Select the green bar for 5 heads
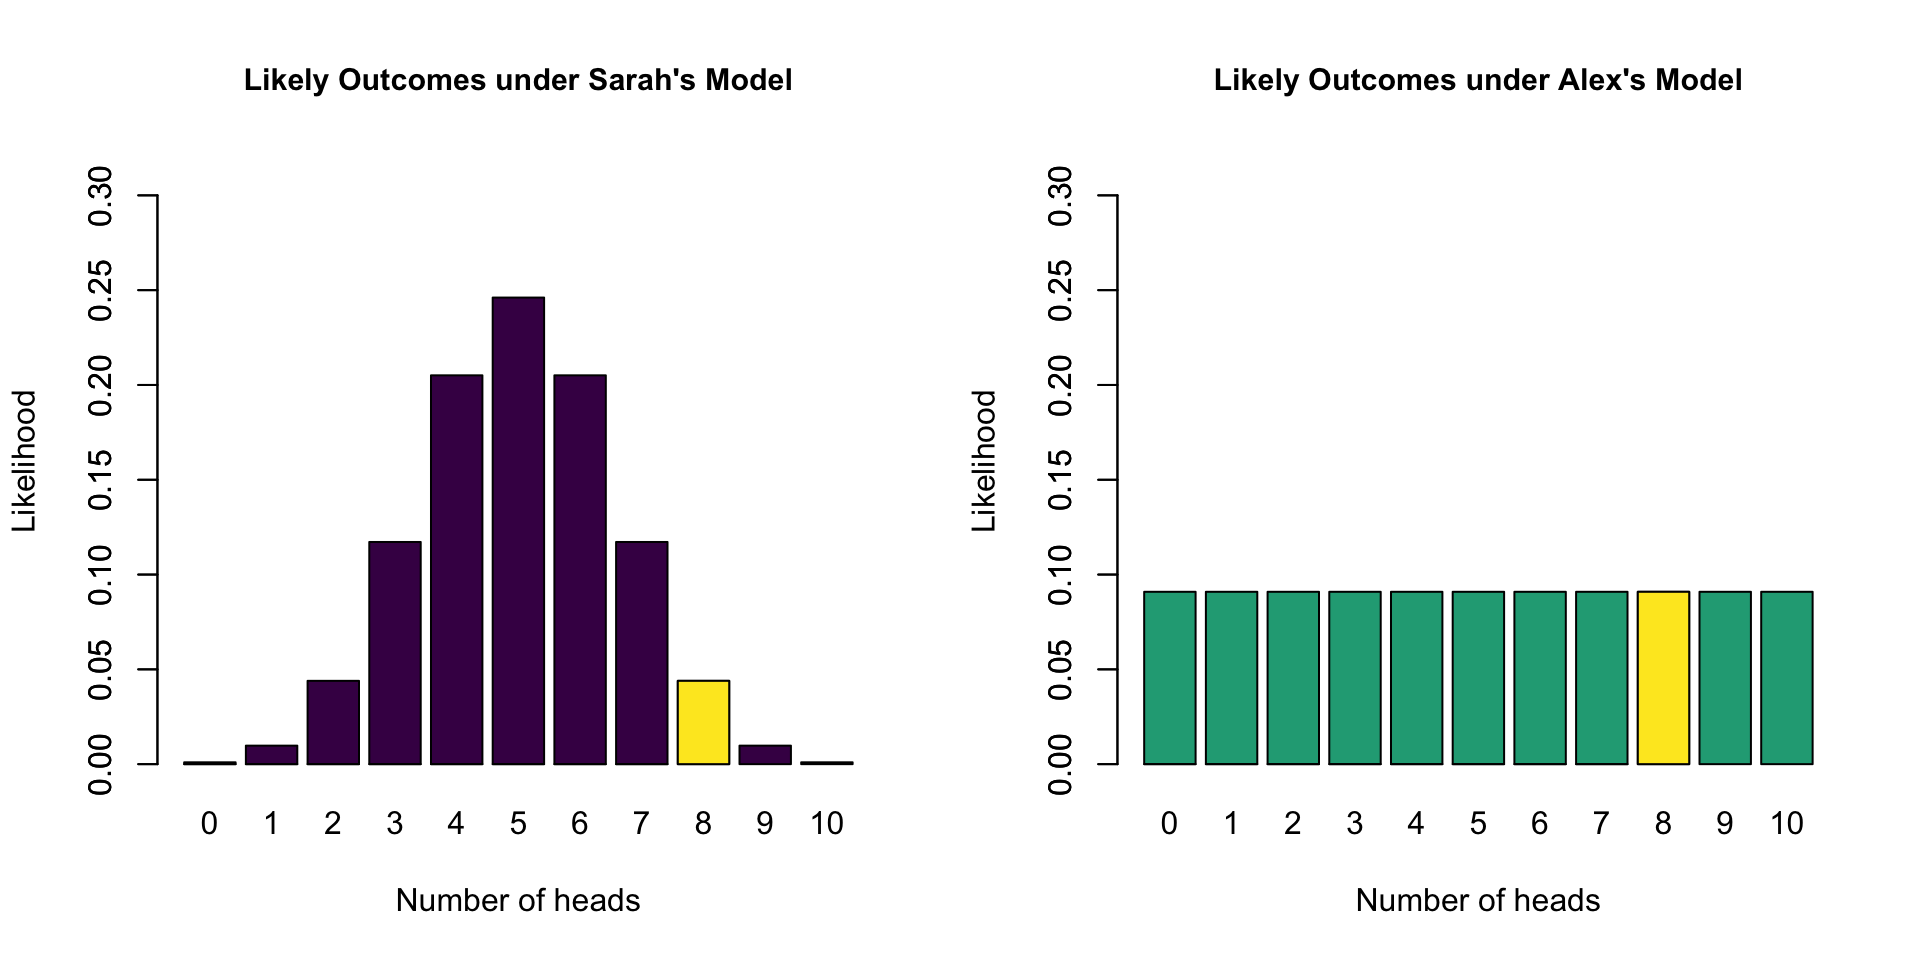The height and width of the screenshot is (960, 1920). coord(1478,678)
